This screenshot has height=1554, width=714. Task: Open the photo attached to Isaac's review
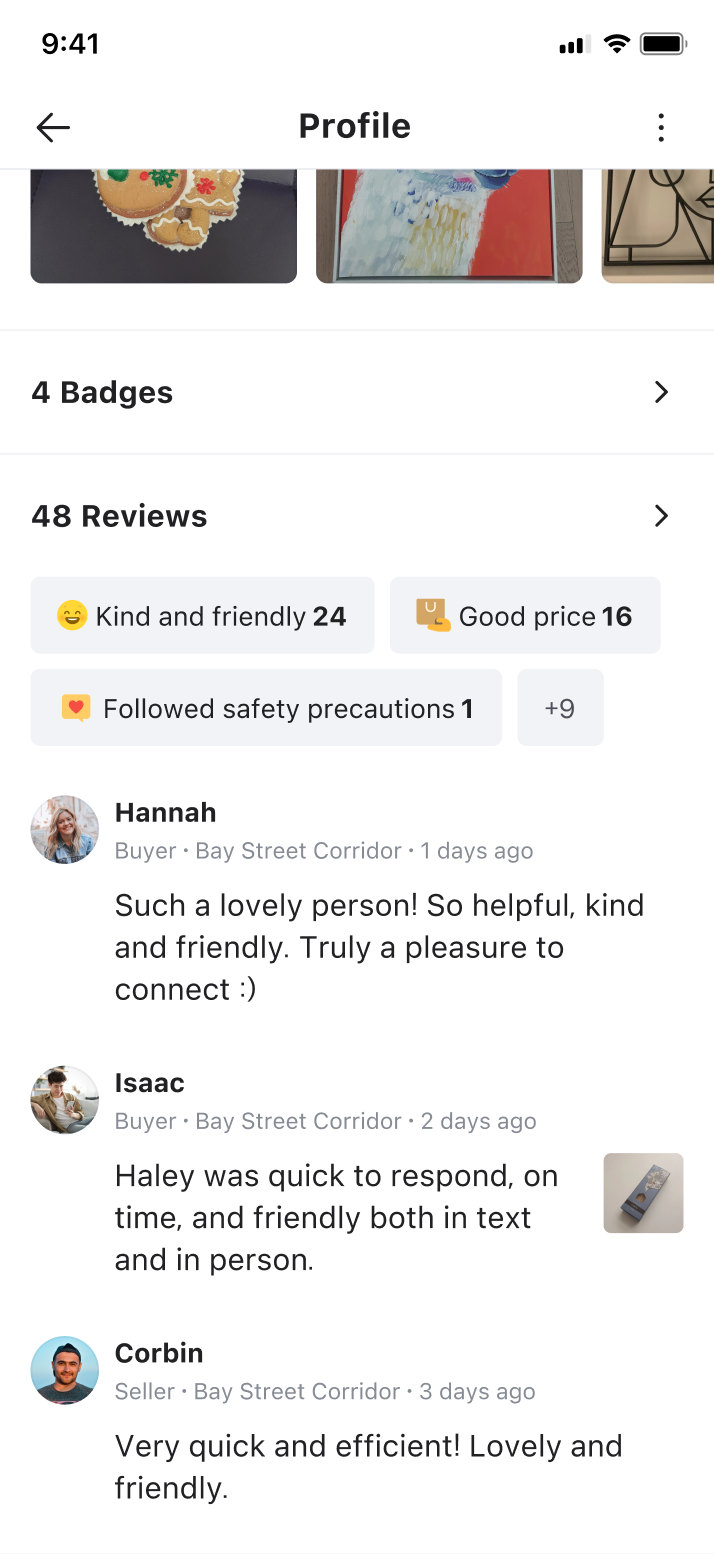[643, 1192]
